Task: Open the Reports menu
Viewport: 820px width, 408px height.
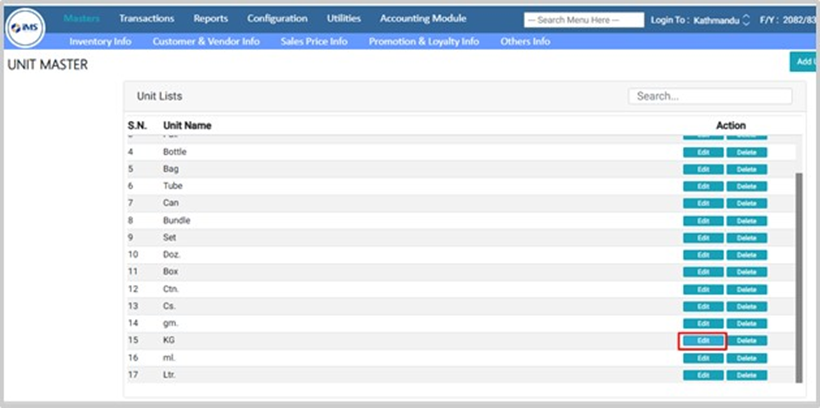Action: [x=210, y=19]
